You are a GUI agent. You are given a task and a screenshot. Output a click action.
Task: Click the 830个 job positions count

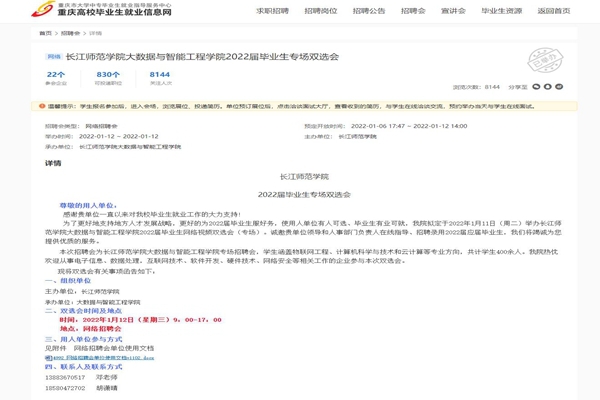pos(108,78)
